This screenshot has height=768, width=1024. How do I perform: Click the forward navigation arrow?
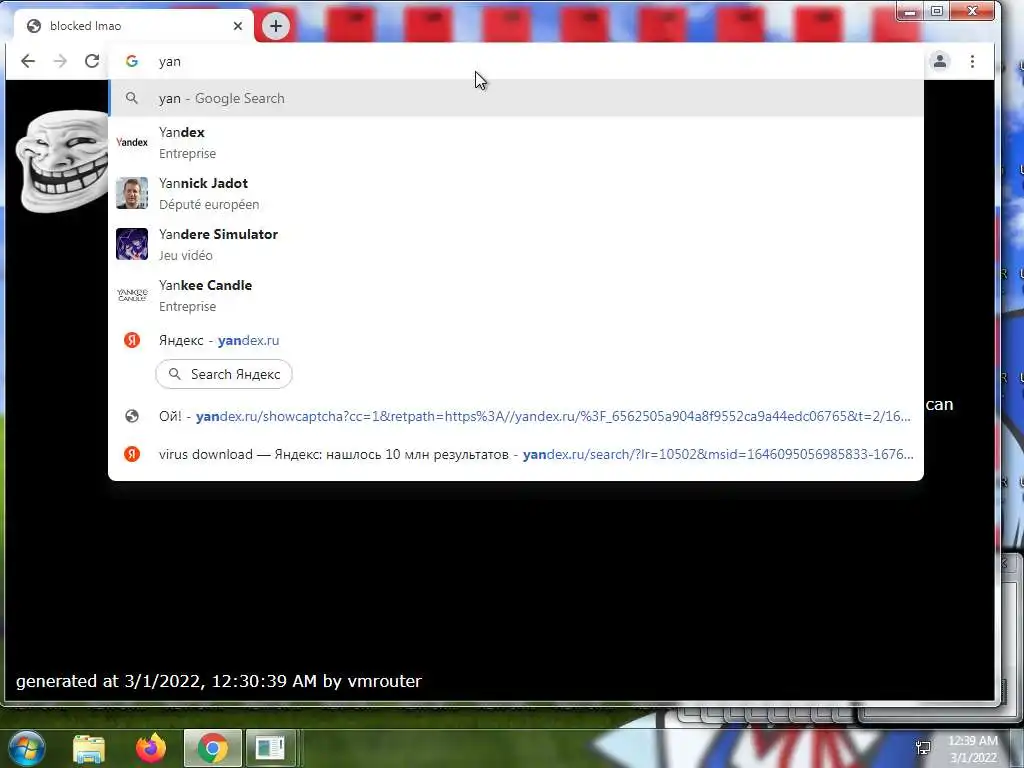click(x=60, y=61)
